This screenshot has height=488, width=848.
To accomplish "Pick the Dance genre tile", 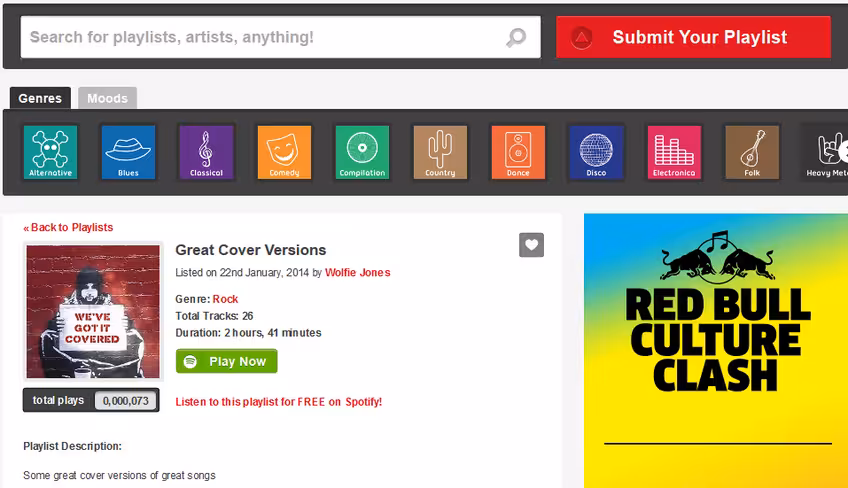I will 518,152.
